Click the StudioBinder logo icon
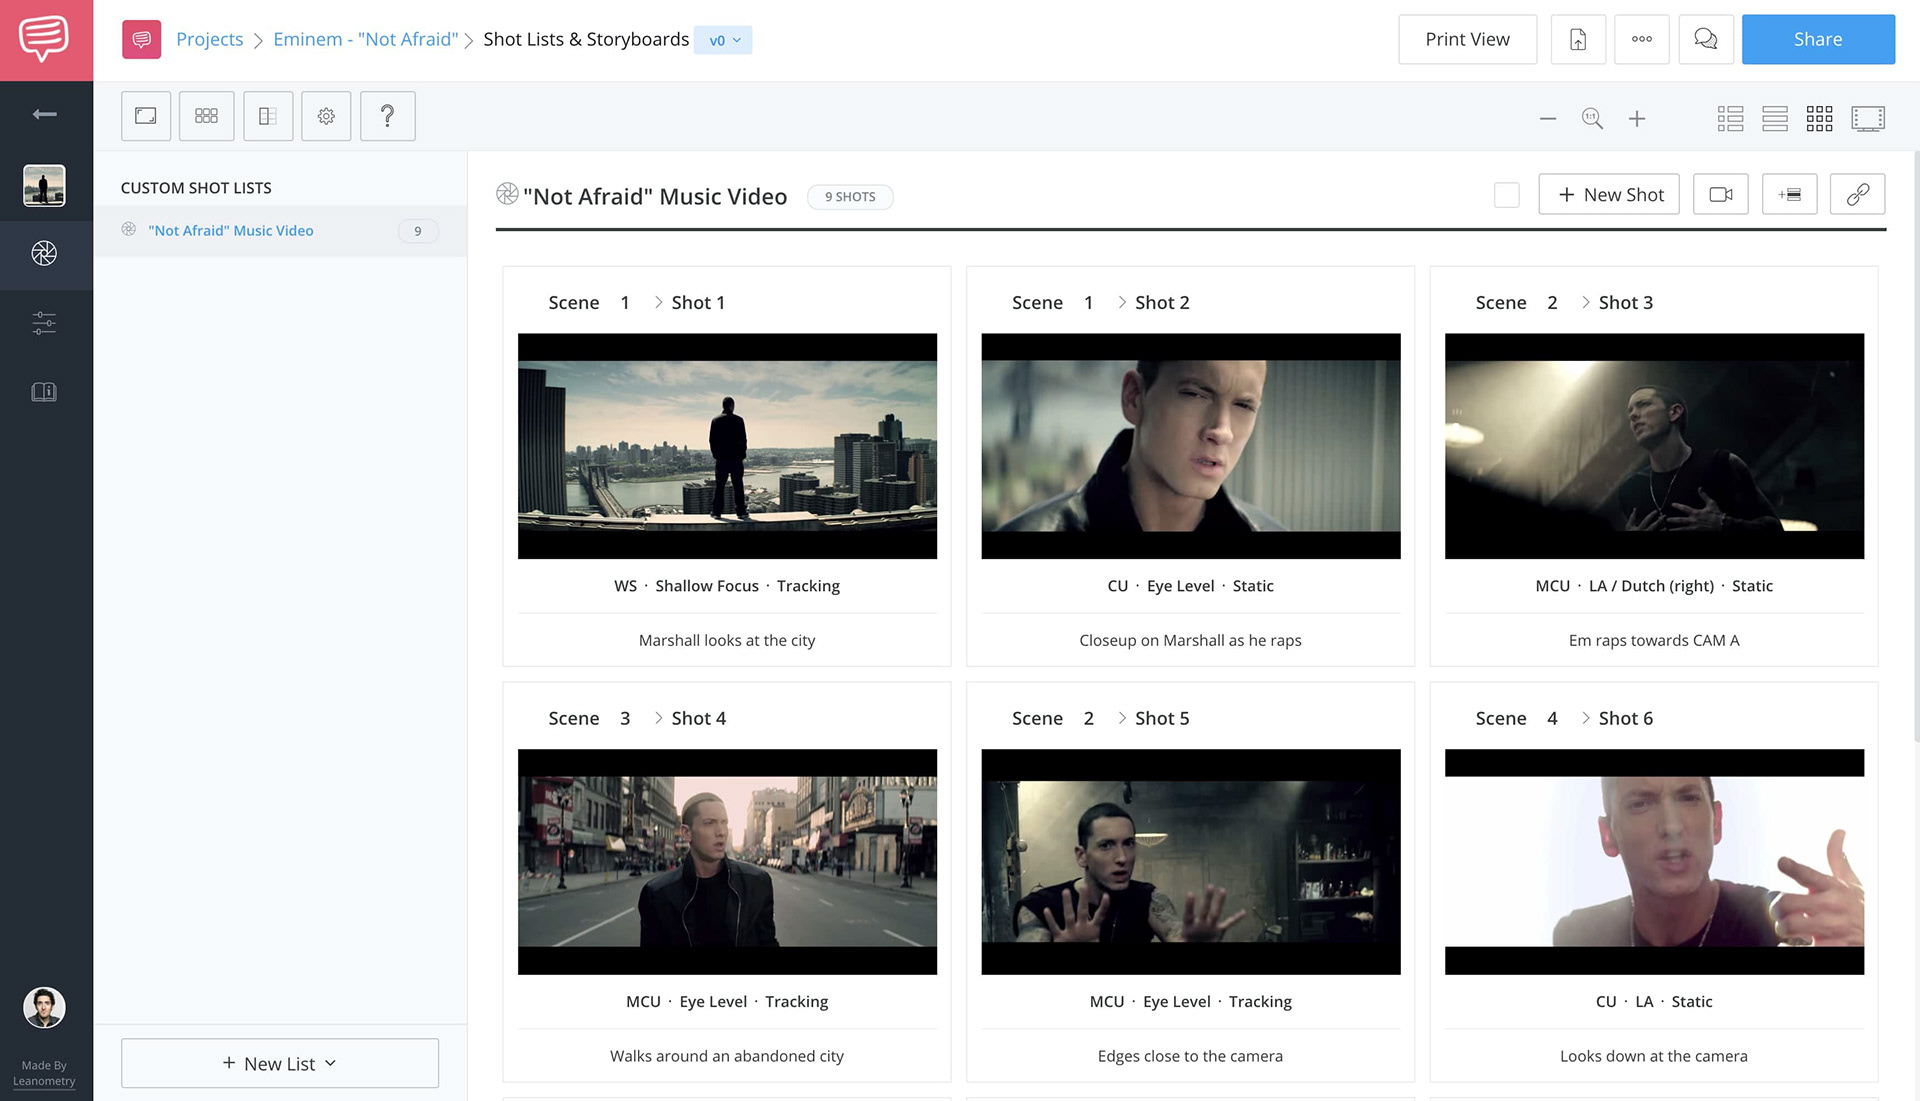The image size is (1920, 1101). click(x=45, y=40)
